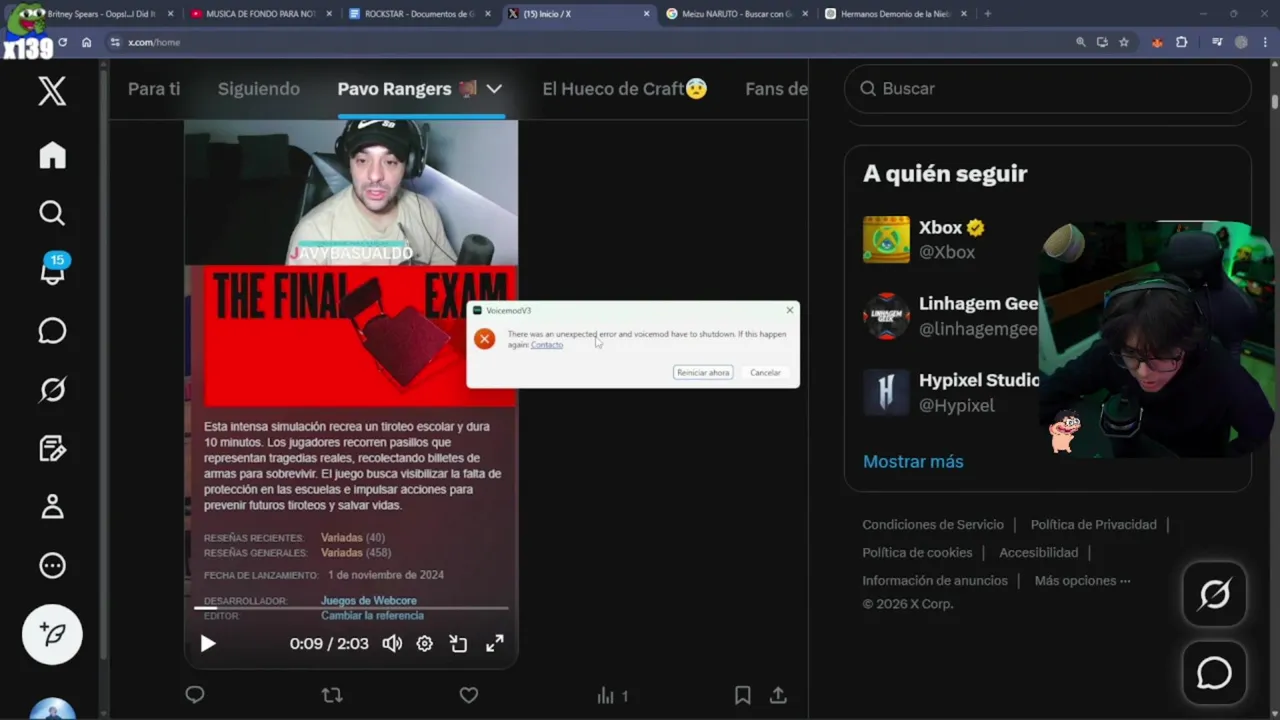Go to Home in X sidebar

point(52,155)
